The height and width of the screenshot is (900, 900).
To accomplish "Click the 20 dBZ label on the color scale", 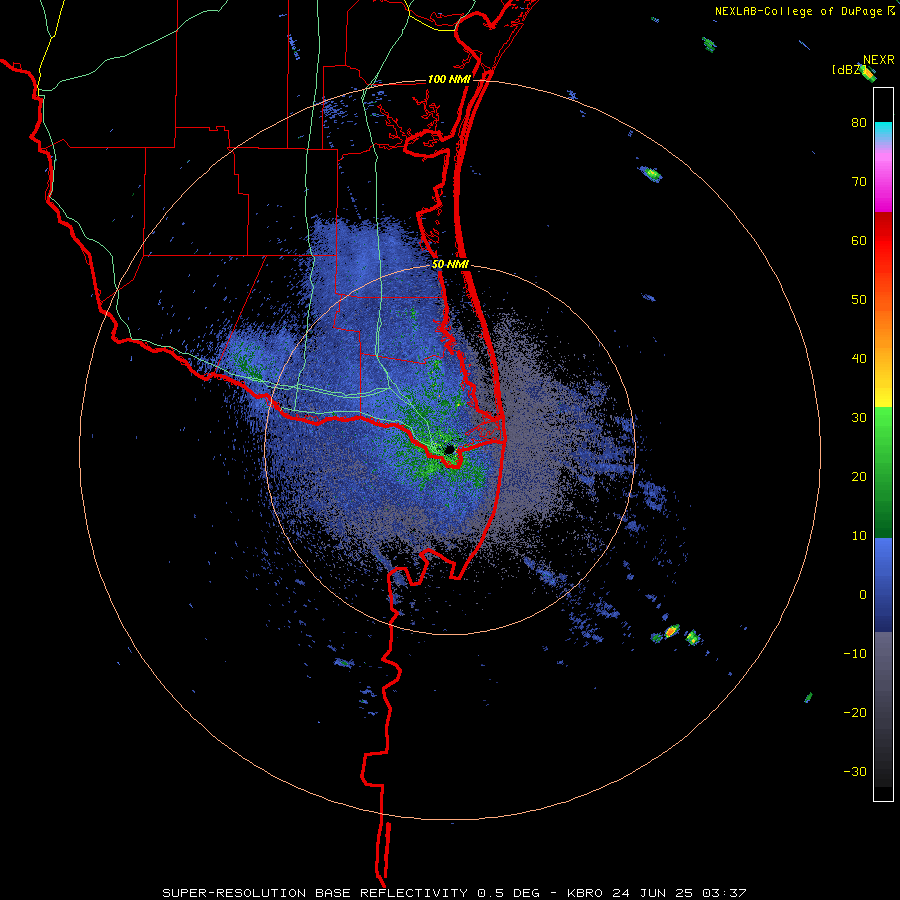I will pyautogui.click(x=859, y=477).
